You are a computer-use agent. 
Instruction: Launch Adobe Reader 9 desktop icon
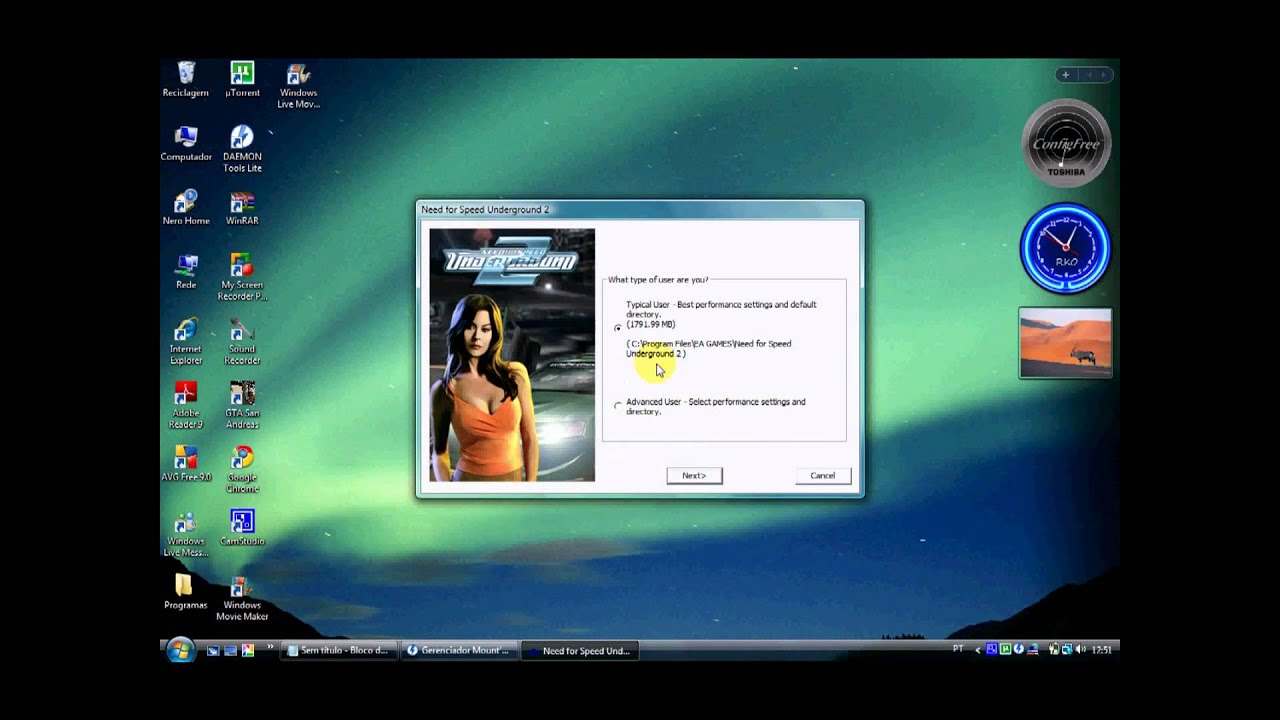pos(185,405)
